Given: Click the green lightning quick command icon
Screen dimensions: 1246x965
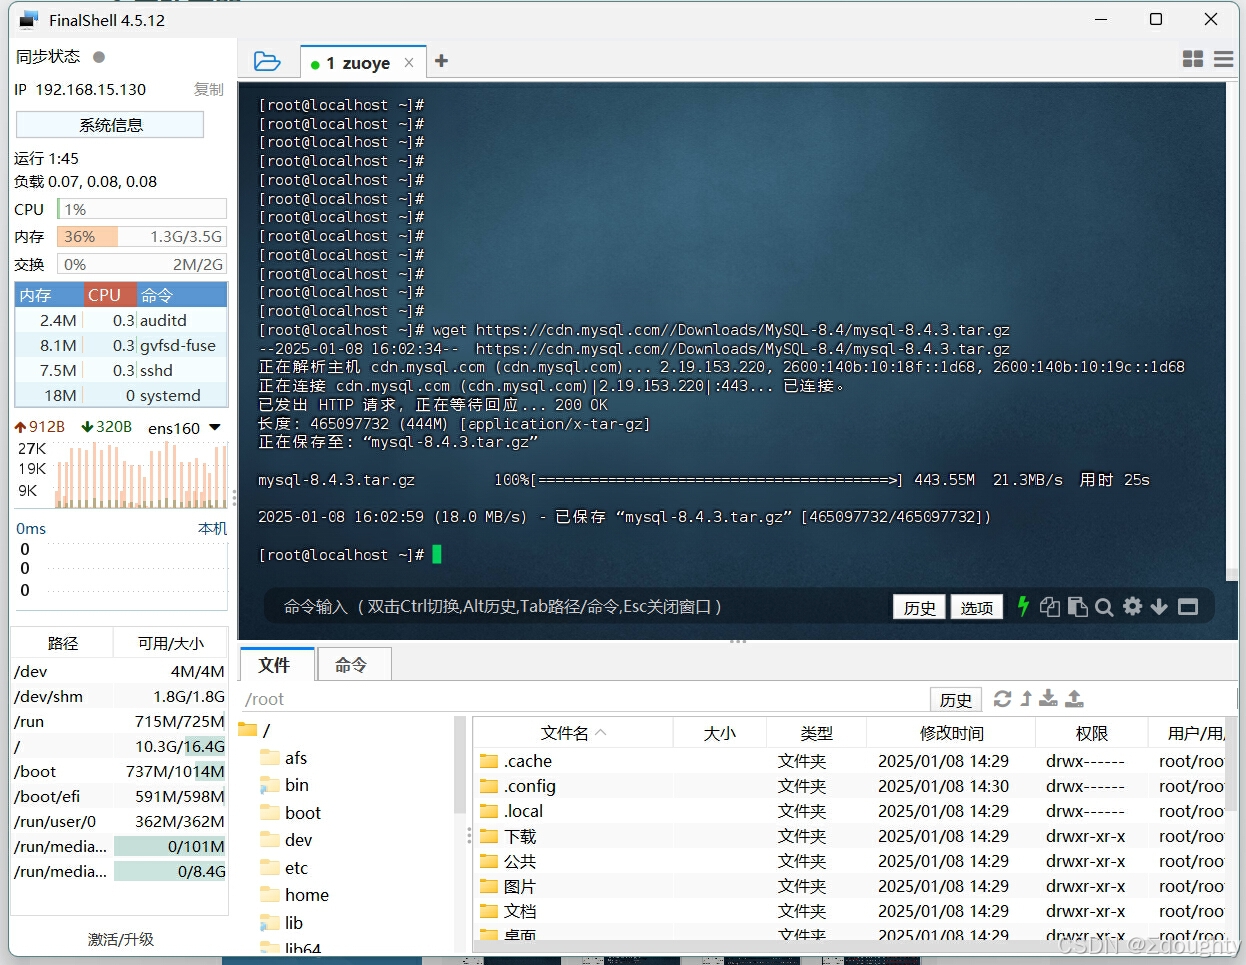Looking at the screenshot, I should coord(1023,606).
